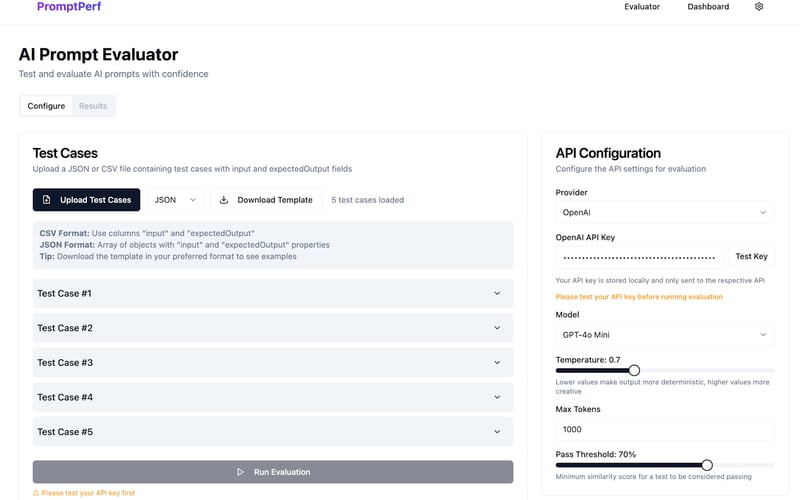The image size is (800, 500).
Task: Click the Max Tokens input field
Action: (x=665, y=430)
